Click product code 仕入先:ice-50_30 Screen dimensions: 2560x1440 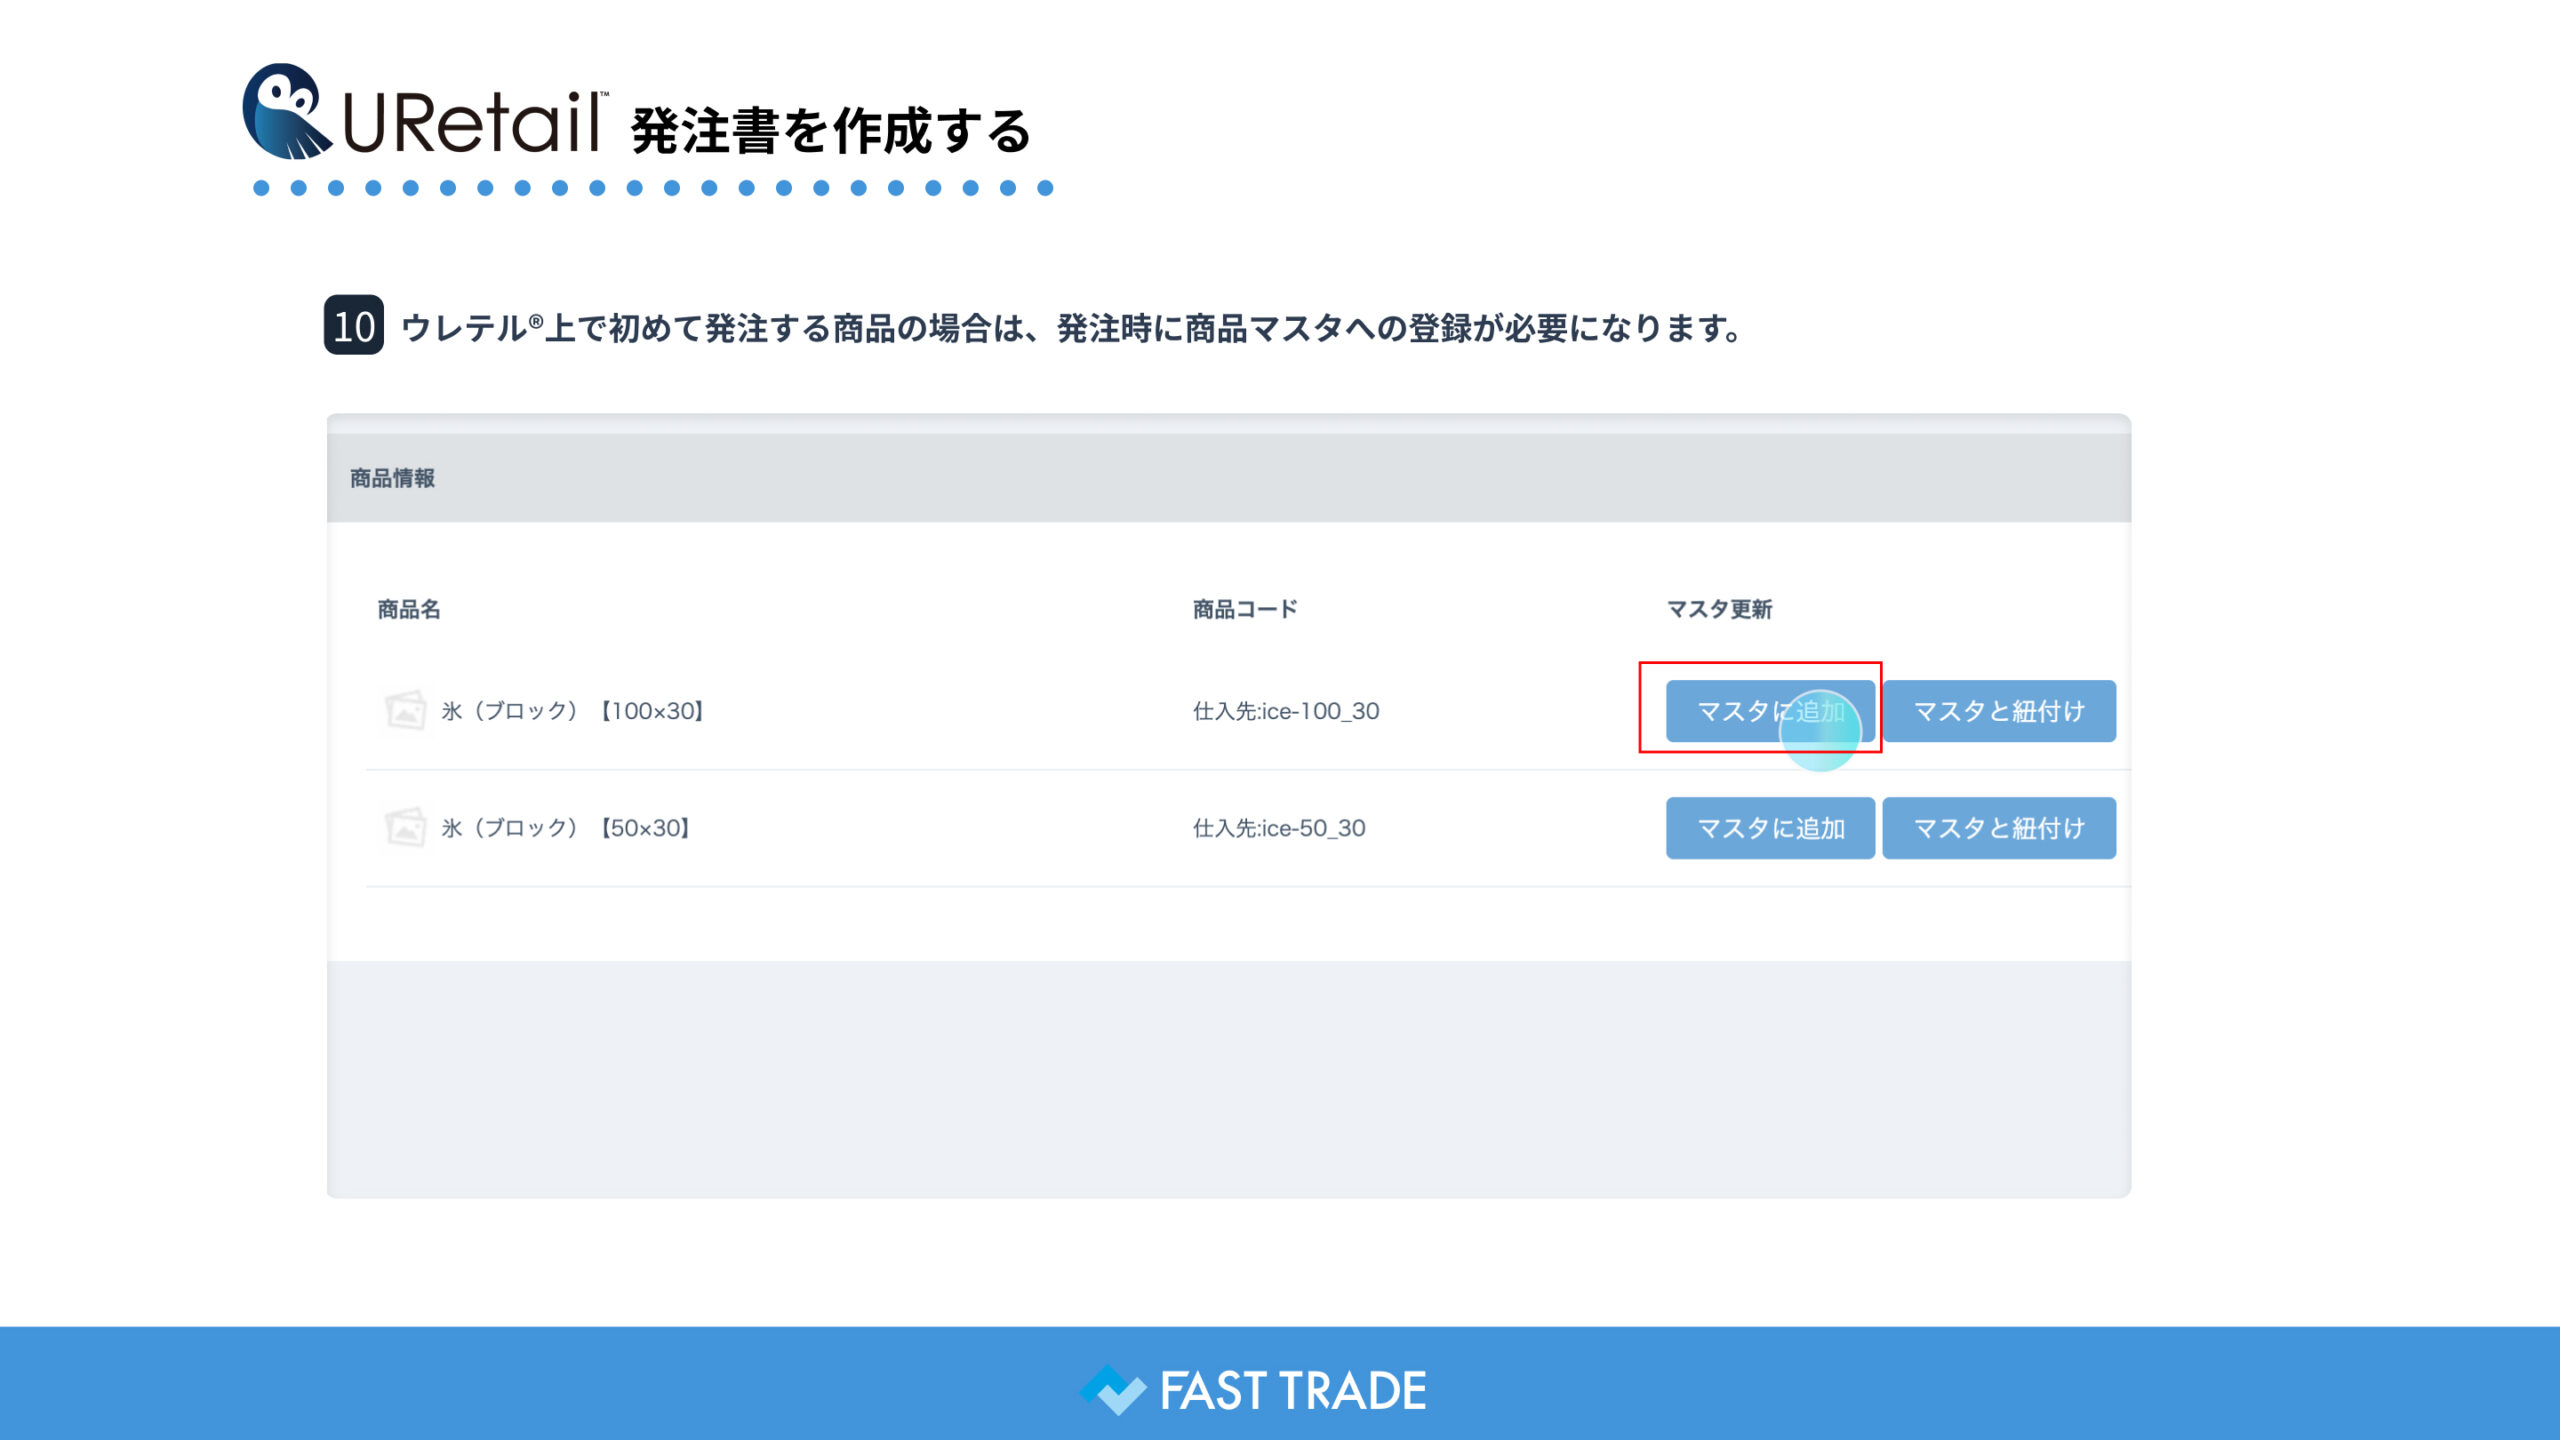[x=1278, y=828]
